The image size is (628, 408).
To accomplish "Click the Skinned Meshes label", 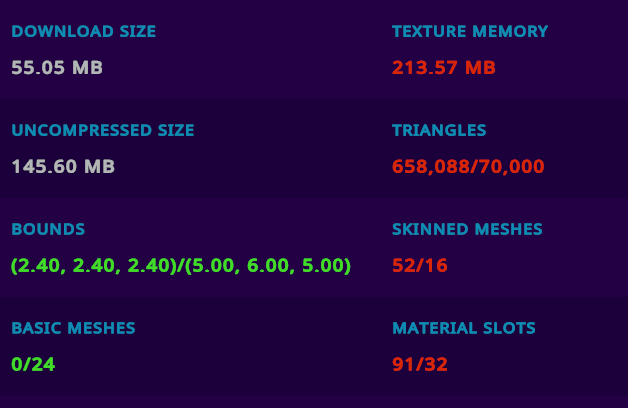I will pyautogui.click(x=467, y=229).
